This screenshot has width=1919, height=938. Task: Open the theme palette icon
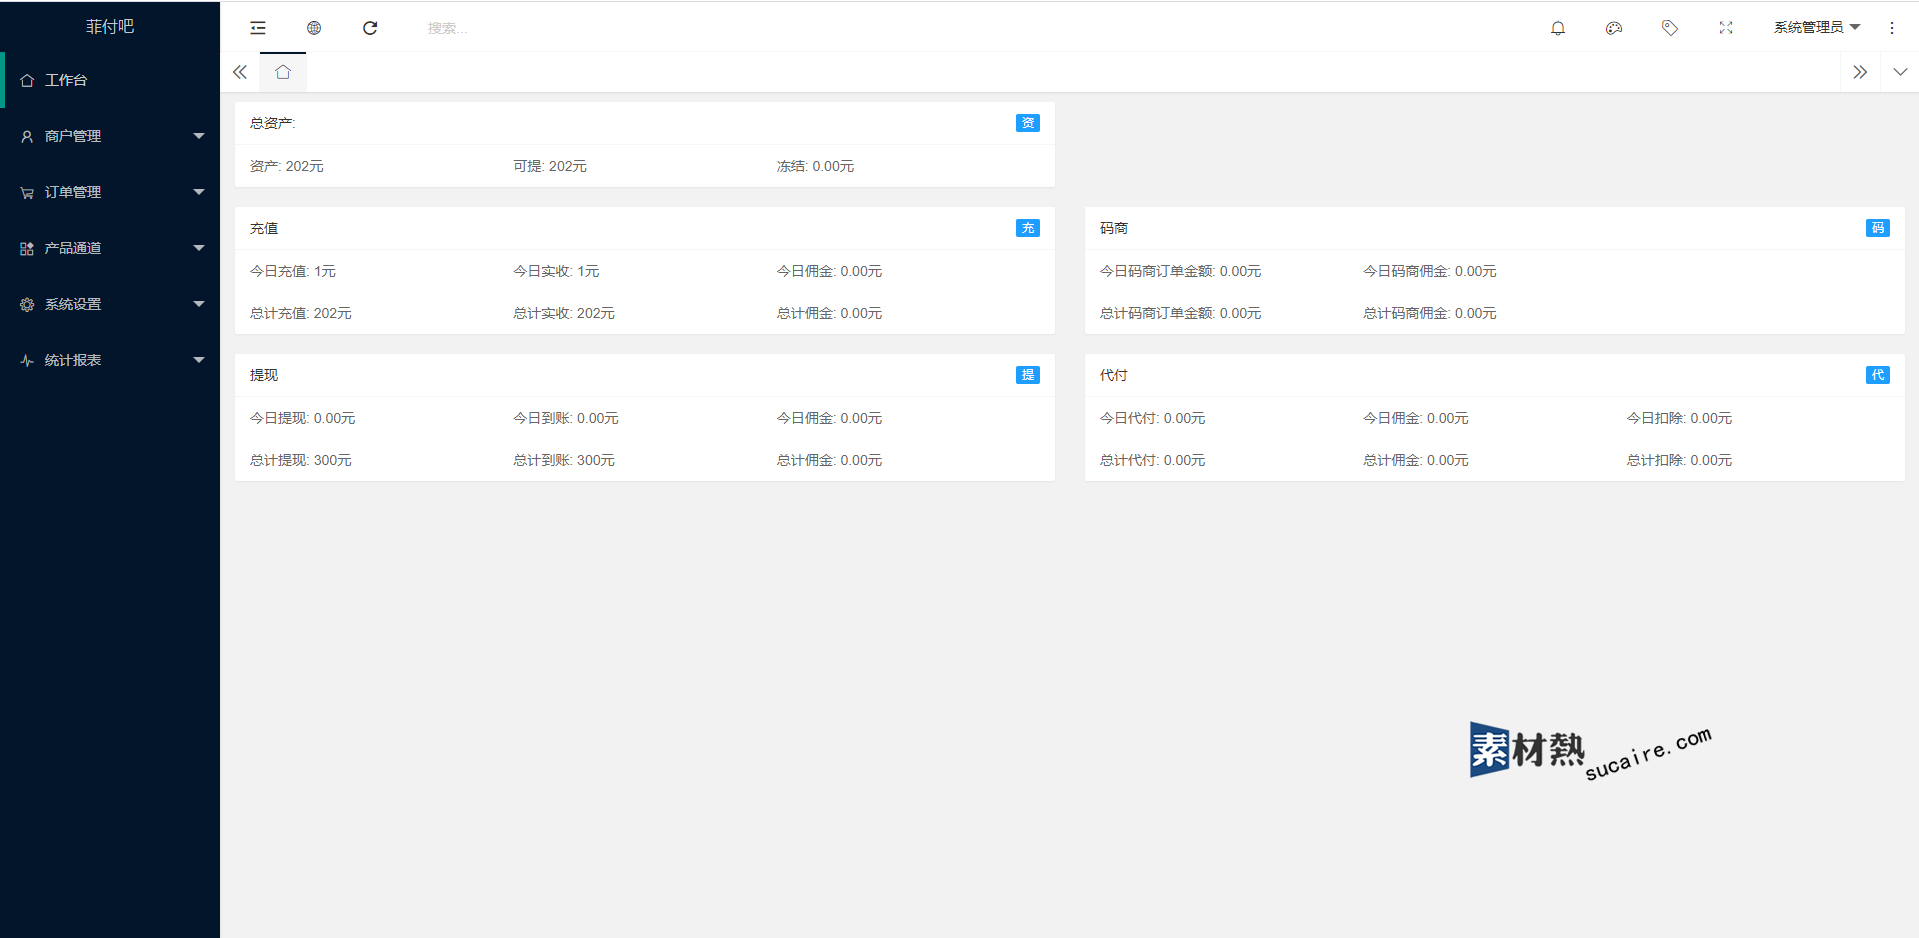1614,28
